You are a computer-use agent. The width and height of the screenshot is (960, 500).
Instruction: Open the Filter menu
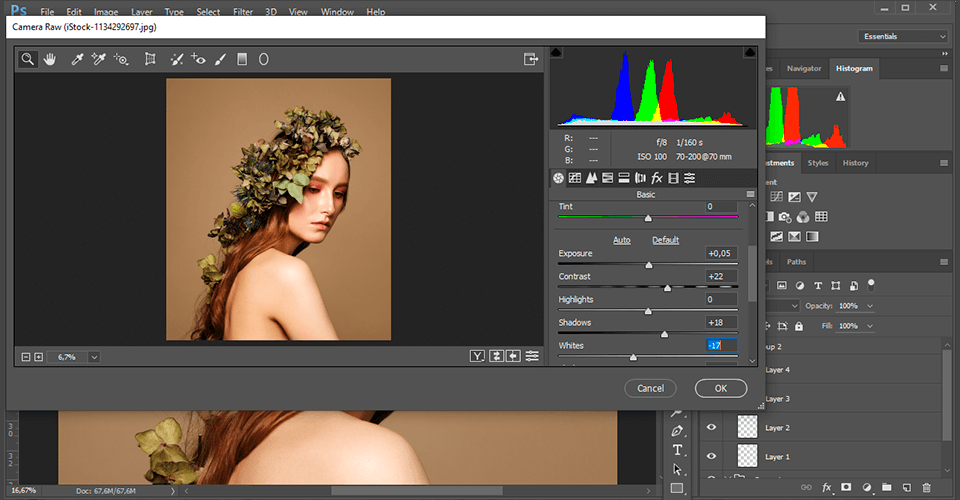click(x=242, y=12)
